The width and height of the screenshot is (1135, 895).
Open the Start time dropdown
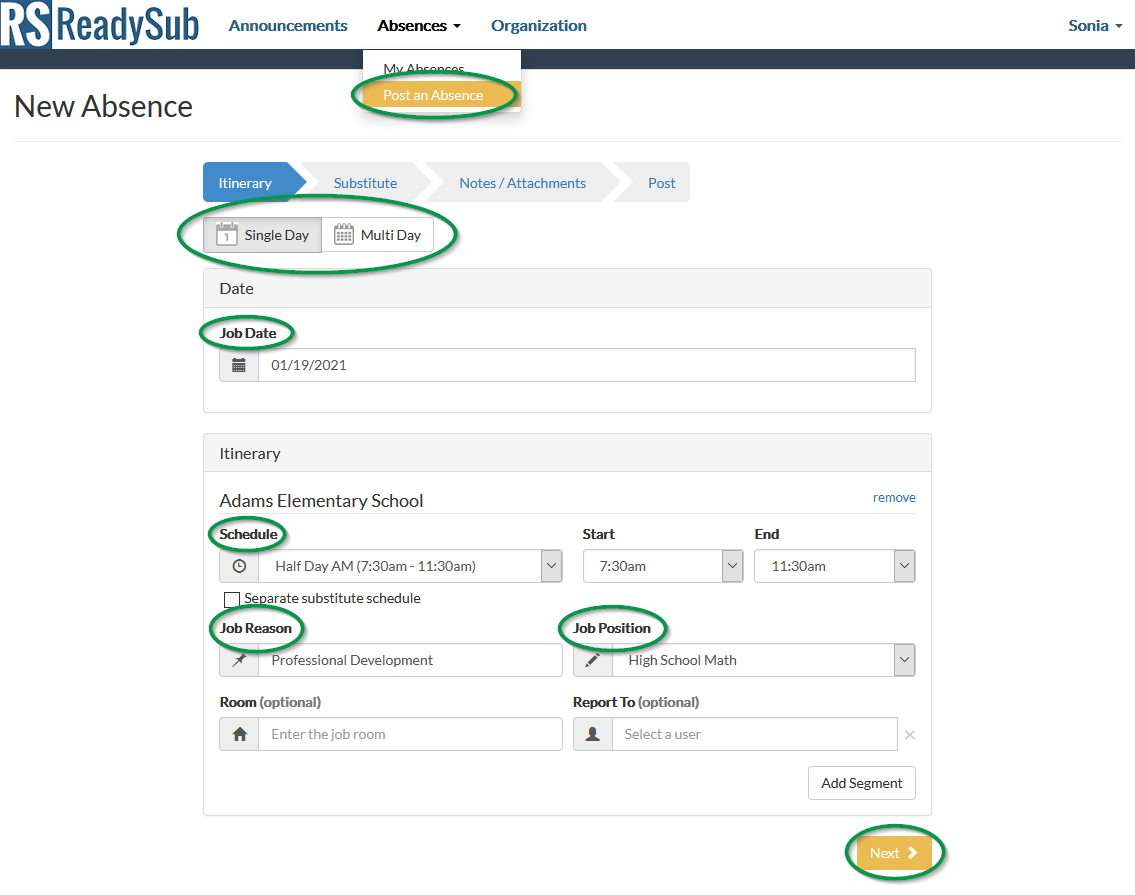(x=731, y=566)
